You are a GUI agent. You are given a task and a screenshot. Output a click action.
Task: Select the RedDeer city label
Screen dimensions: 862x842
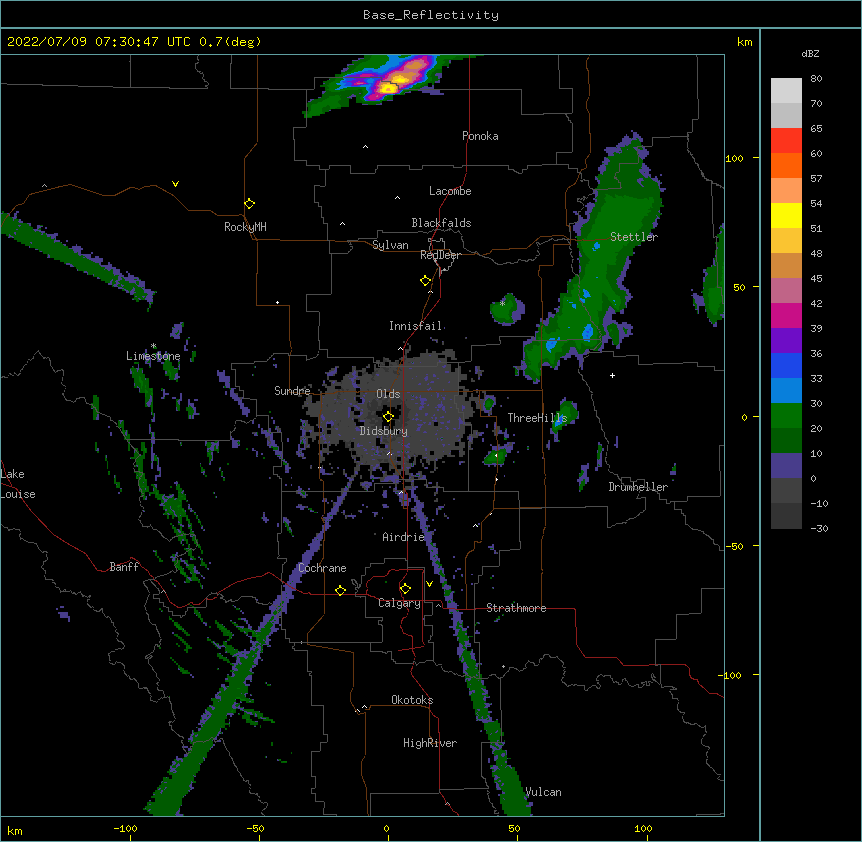tap(440, 255)
